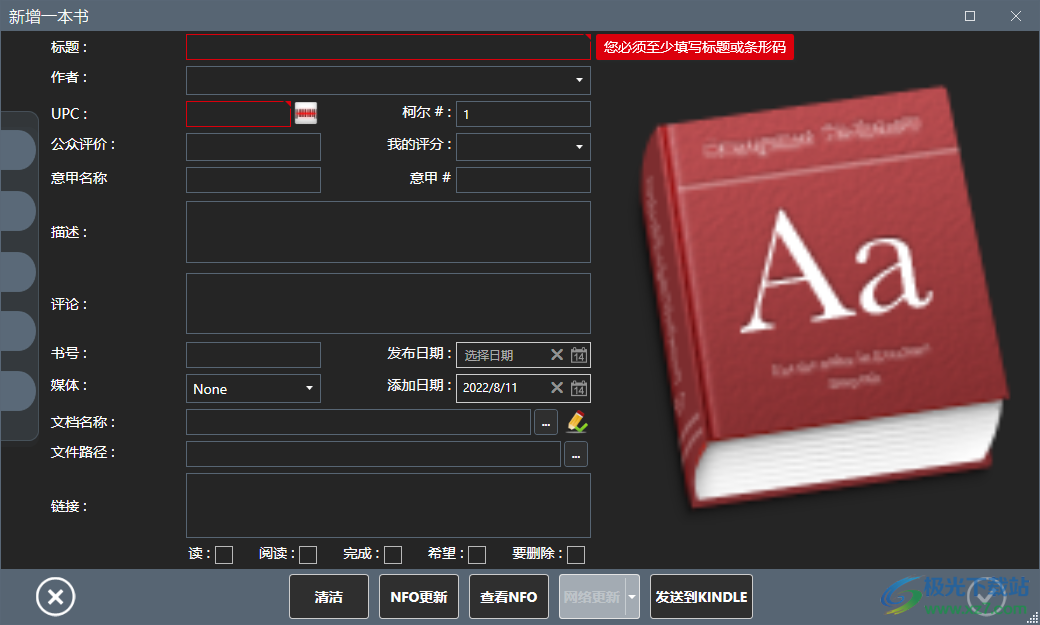The height and width of the screenshot is (625, 1040).
Task: Clear the 发布日期 field with the X icon
Action: (x=557, y=354)
